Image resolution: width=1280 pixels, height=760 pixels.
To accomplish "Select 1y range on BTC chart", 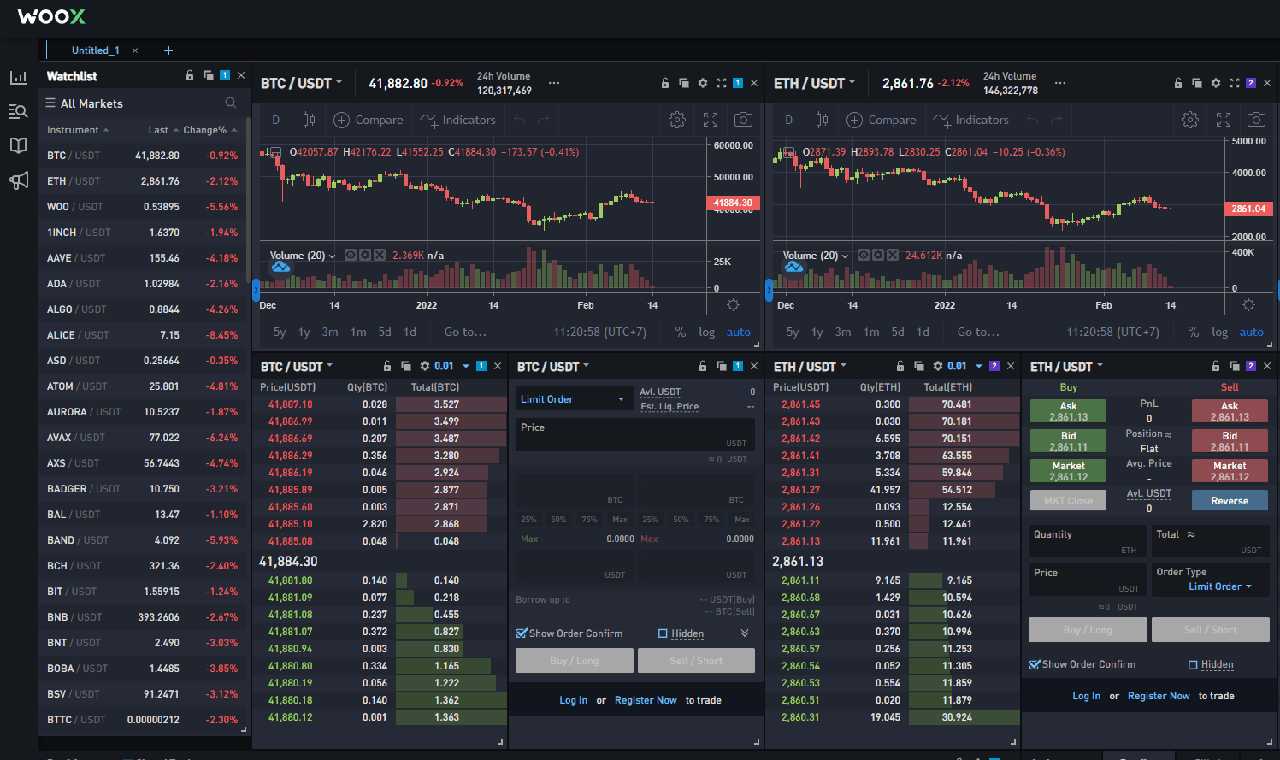I will point(304,332).
